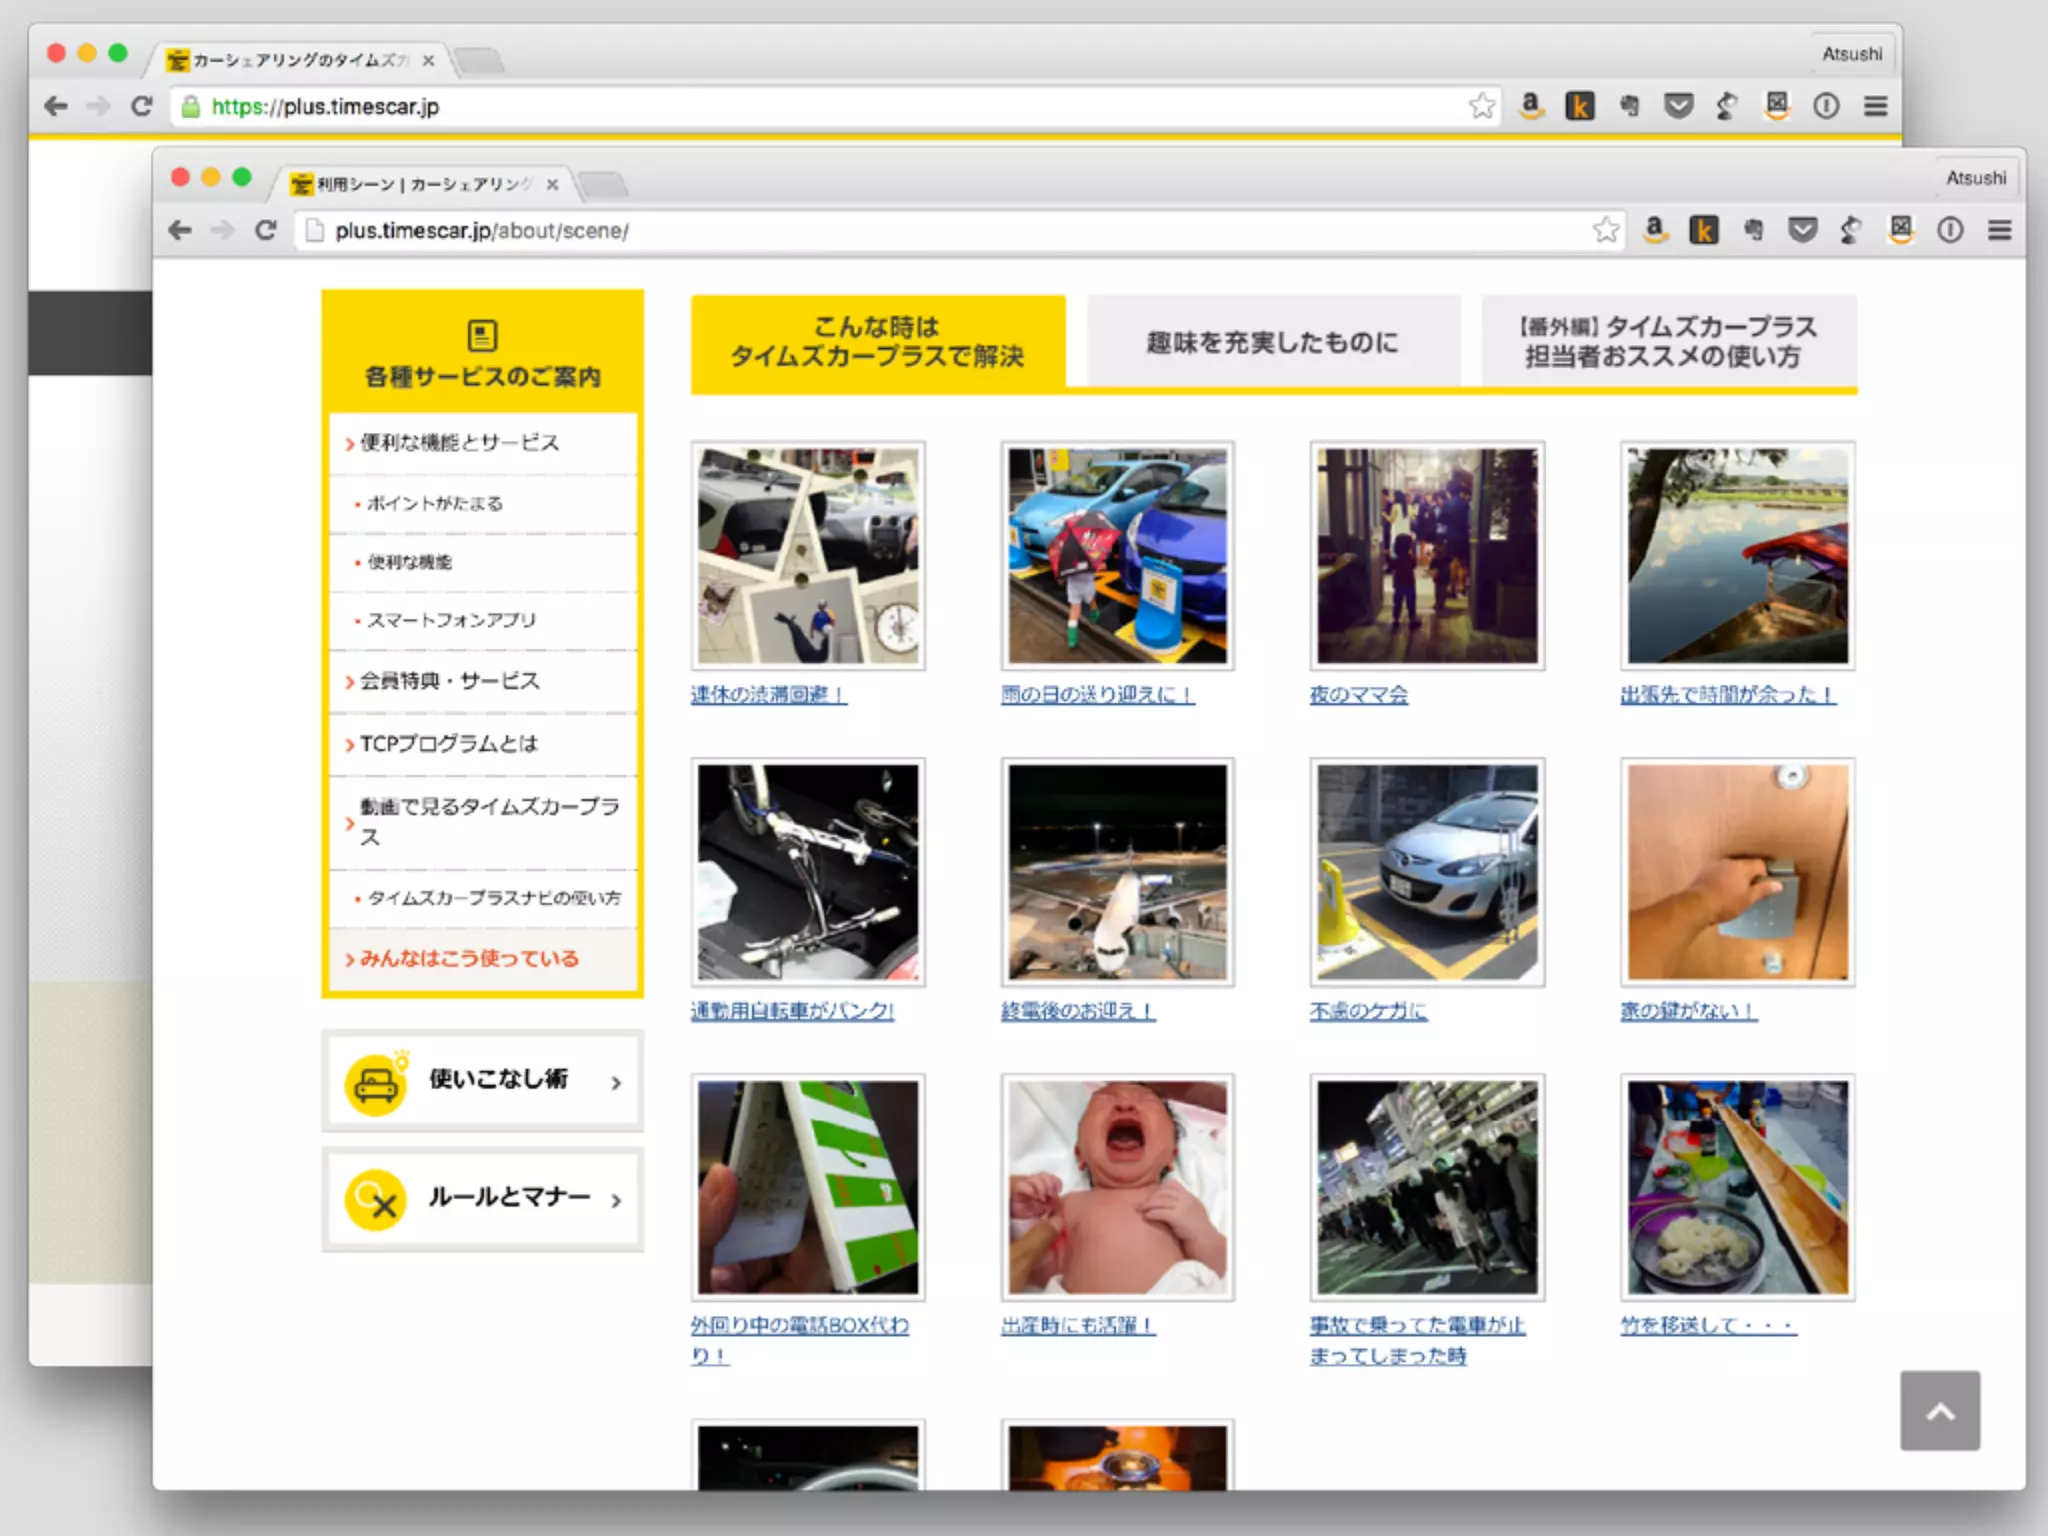Go back in the front browser window
The width and height of the screenshot is (2048, 1536).
[x=180, y=230]
